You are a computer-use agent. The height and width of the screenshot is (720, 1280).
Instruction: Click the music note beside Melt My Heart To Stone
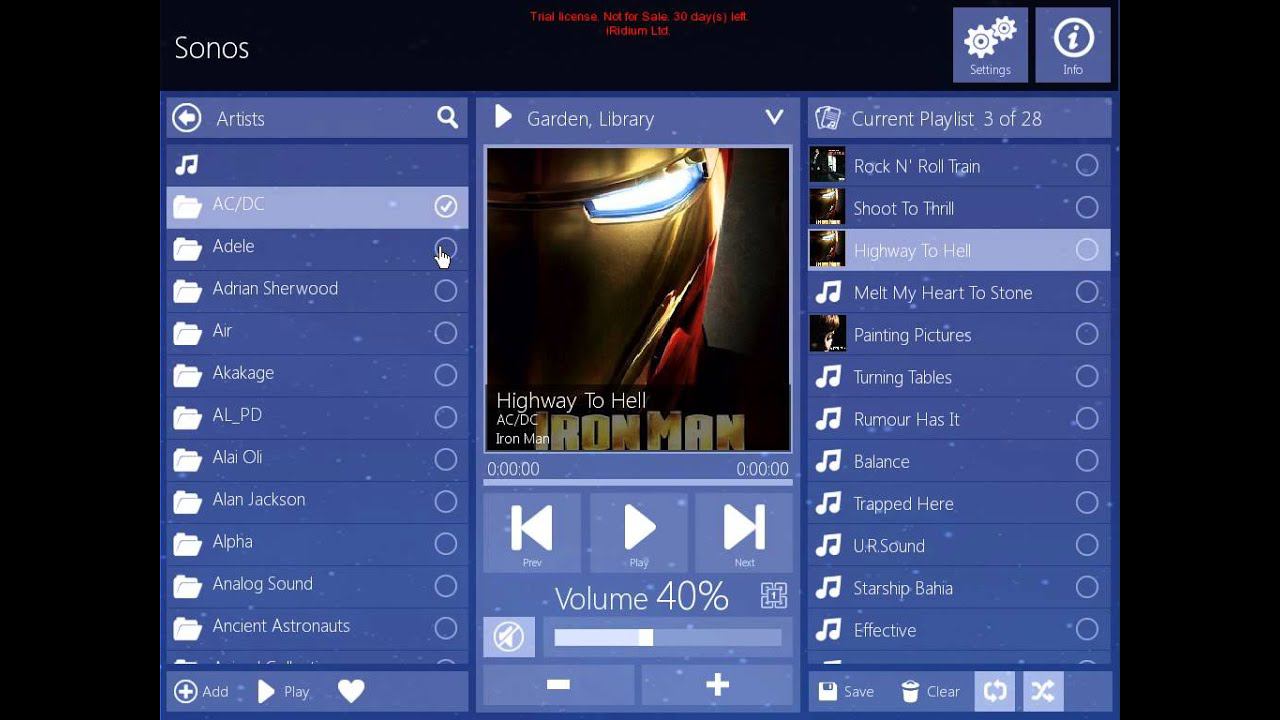pyautogui.click(x=828, y=292)
